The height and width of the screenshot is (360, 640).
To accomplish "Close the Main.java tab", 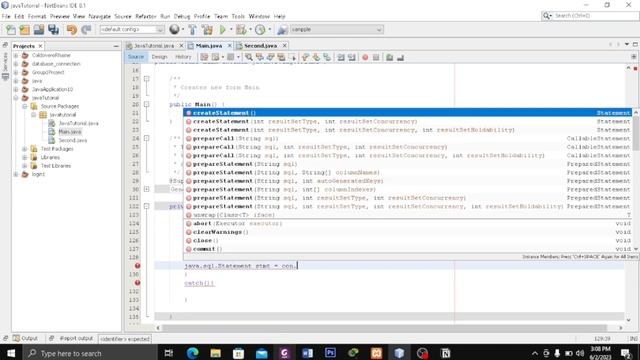I will coord(230,46).
